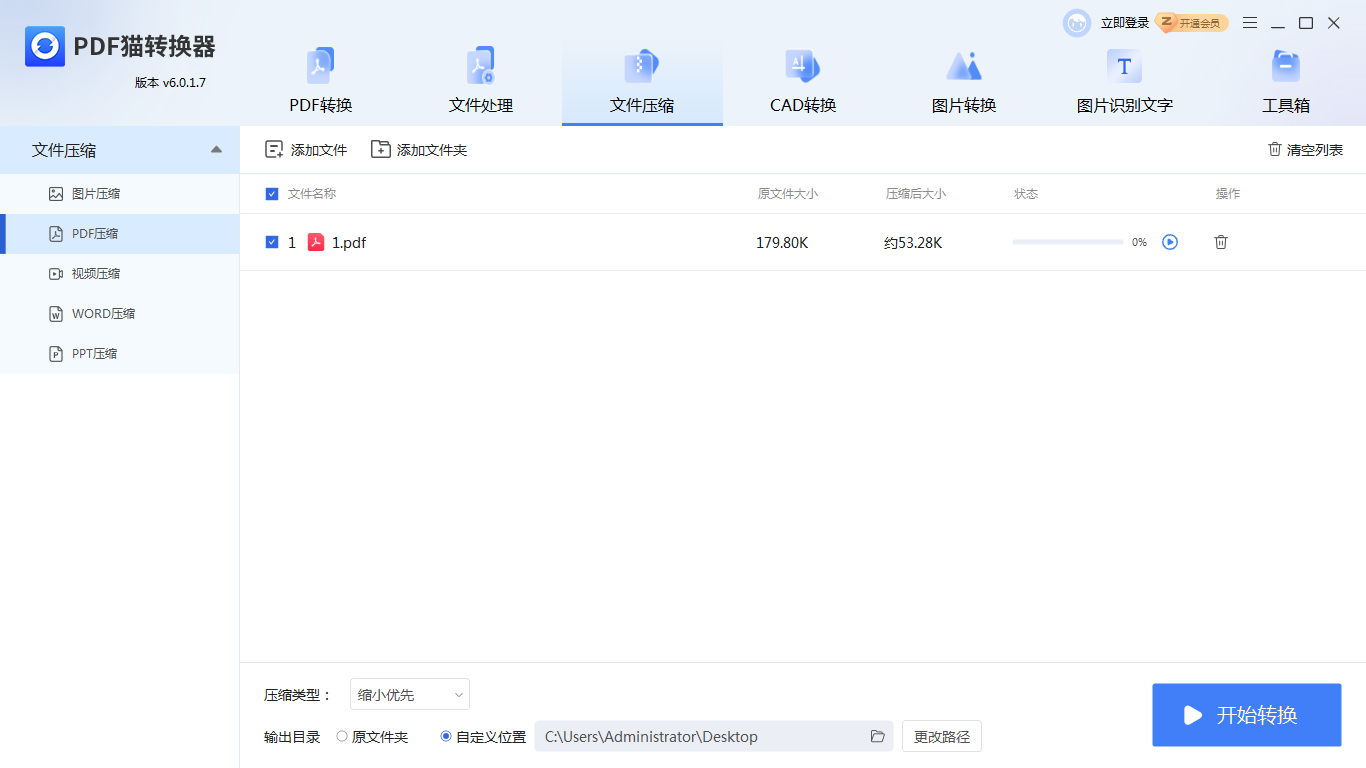Select PDF压缩 in the sidebar

(x=119, y=234)
